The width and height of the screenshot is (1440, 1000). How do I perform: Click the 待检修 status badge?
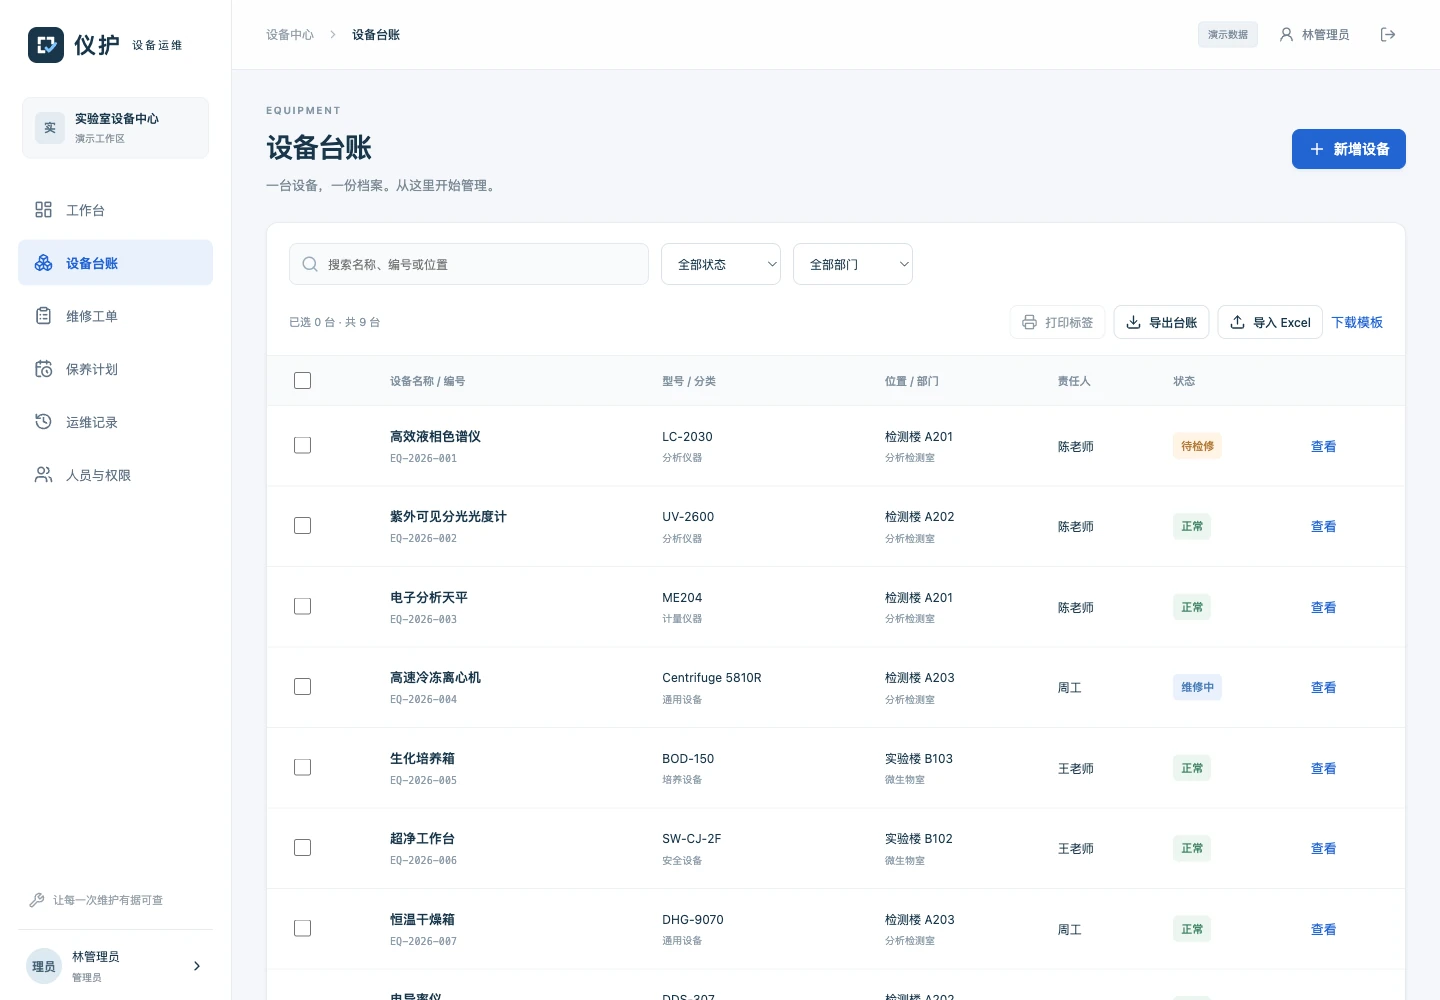(1197, 446)
